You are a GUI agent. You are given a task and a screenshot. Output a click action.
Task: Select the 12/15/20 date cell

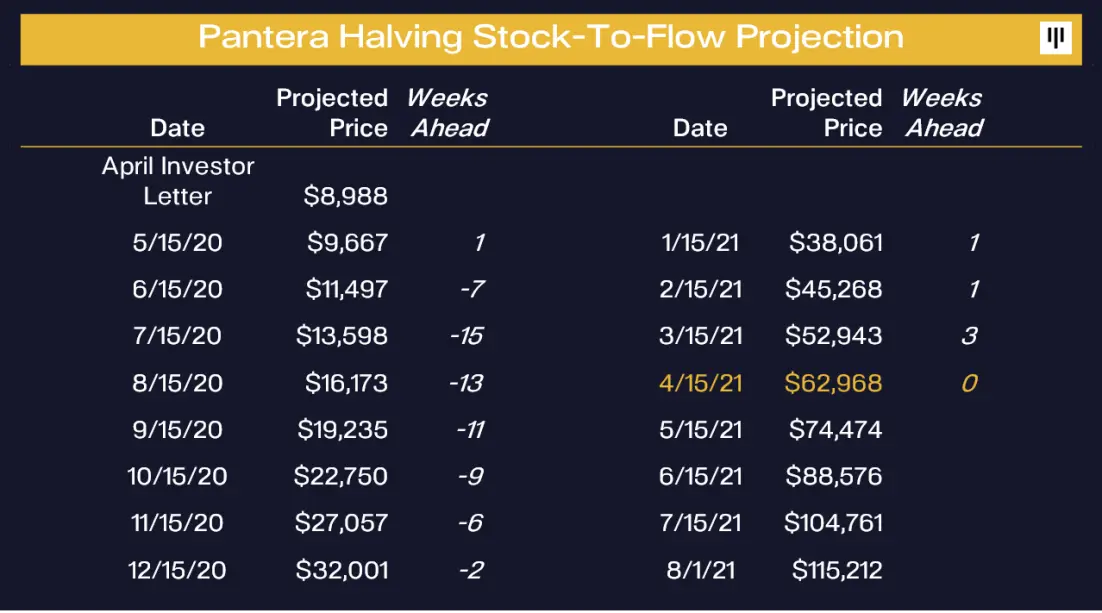pos(177,570)
